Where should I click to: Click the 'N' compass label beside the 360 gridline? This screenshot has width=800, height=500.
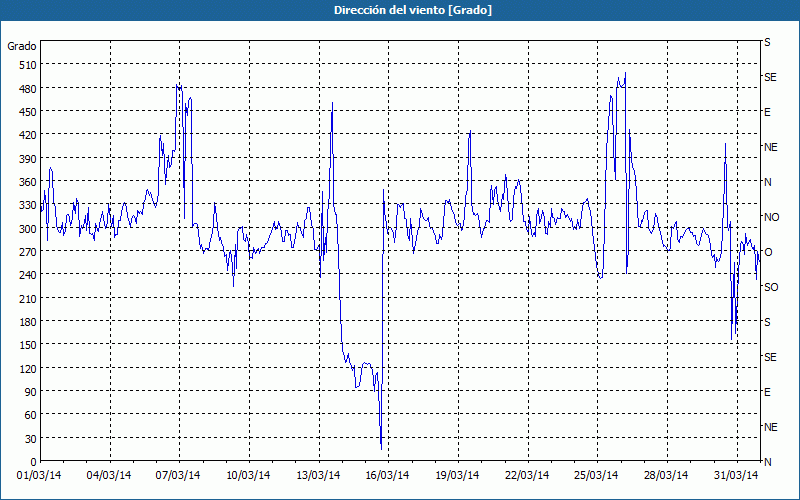pyautogui.click(x=768, y=182)
